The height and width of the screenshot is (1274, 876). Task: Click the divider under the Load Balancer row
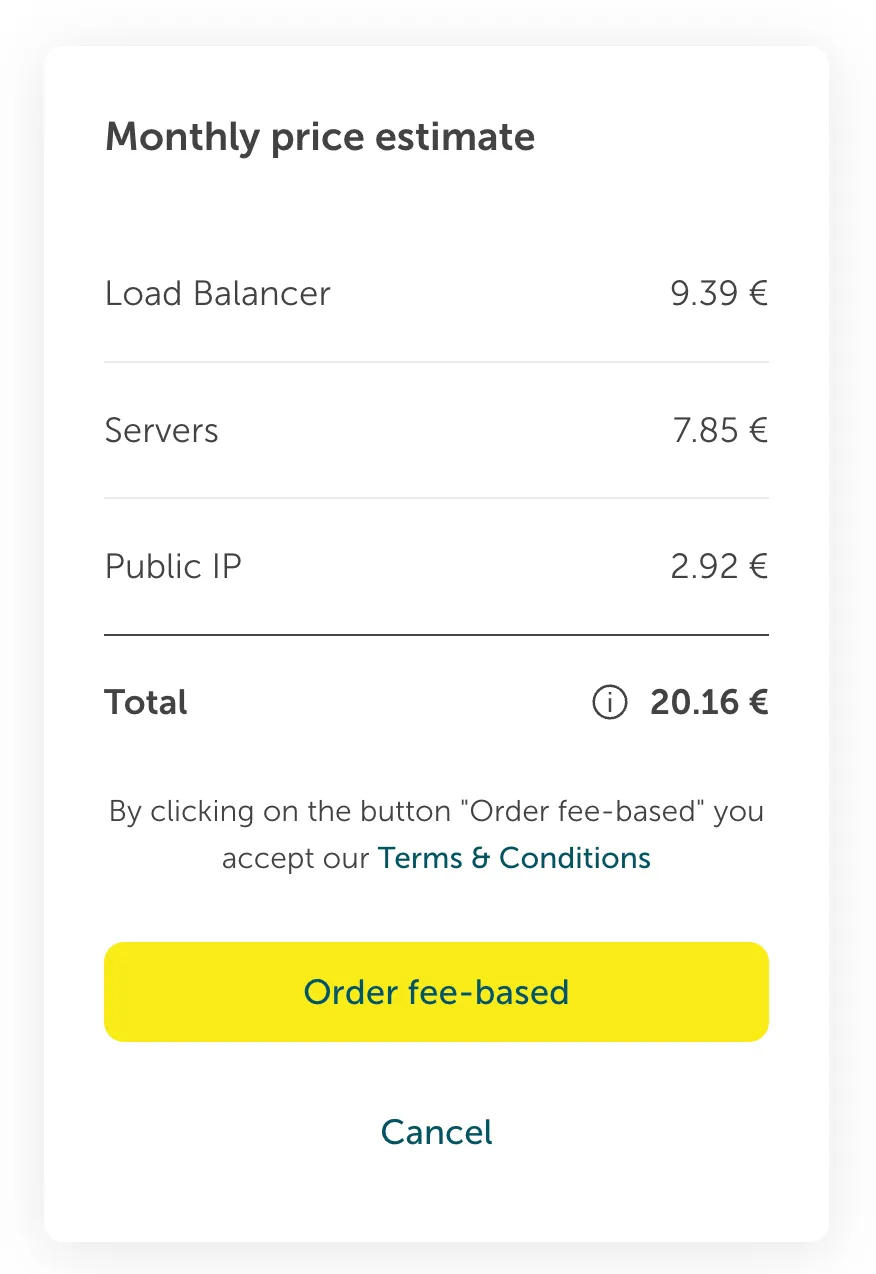[x=436, y=362]
